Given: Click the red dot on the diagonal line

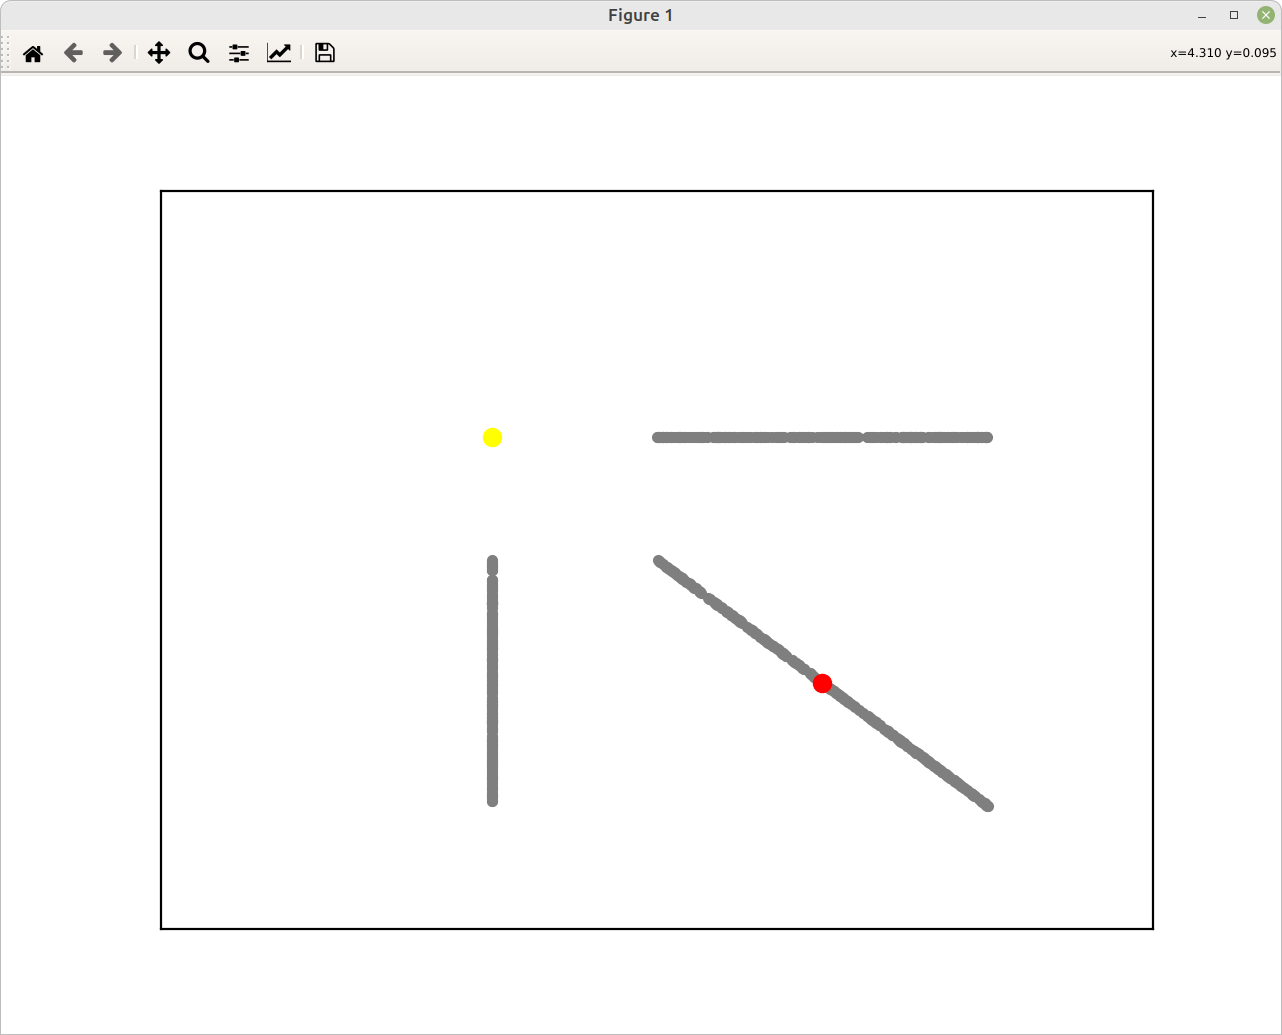Looking at the screenshot, I should [822, 683].
